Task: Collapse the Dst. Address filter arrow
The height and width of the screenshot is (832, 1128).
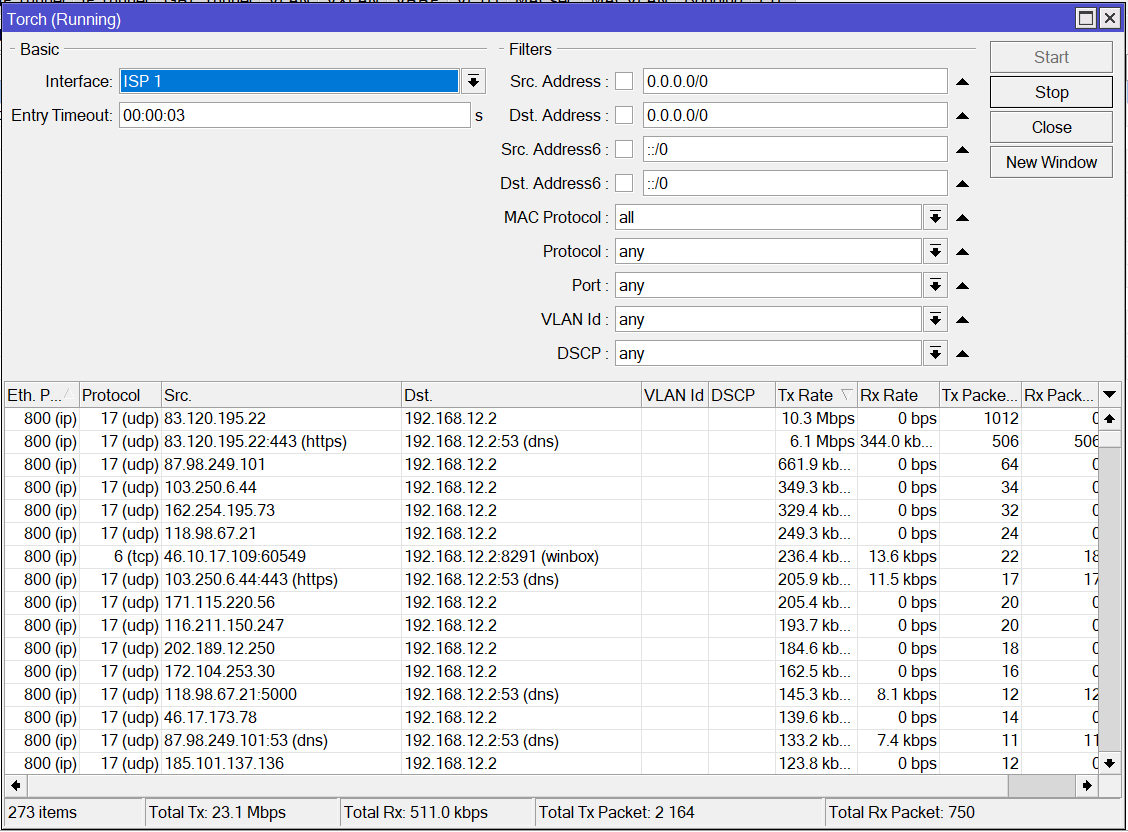Action: coord(962,116)
